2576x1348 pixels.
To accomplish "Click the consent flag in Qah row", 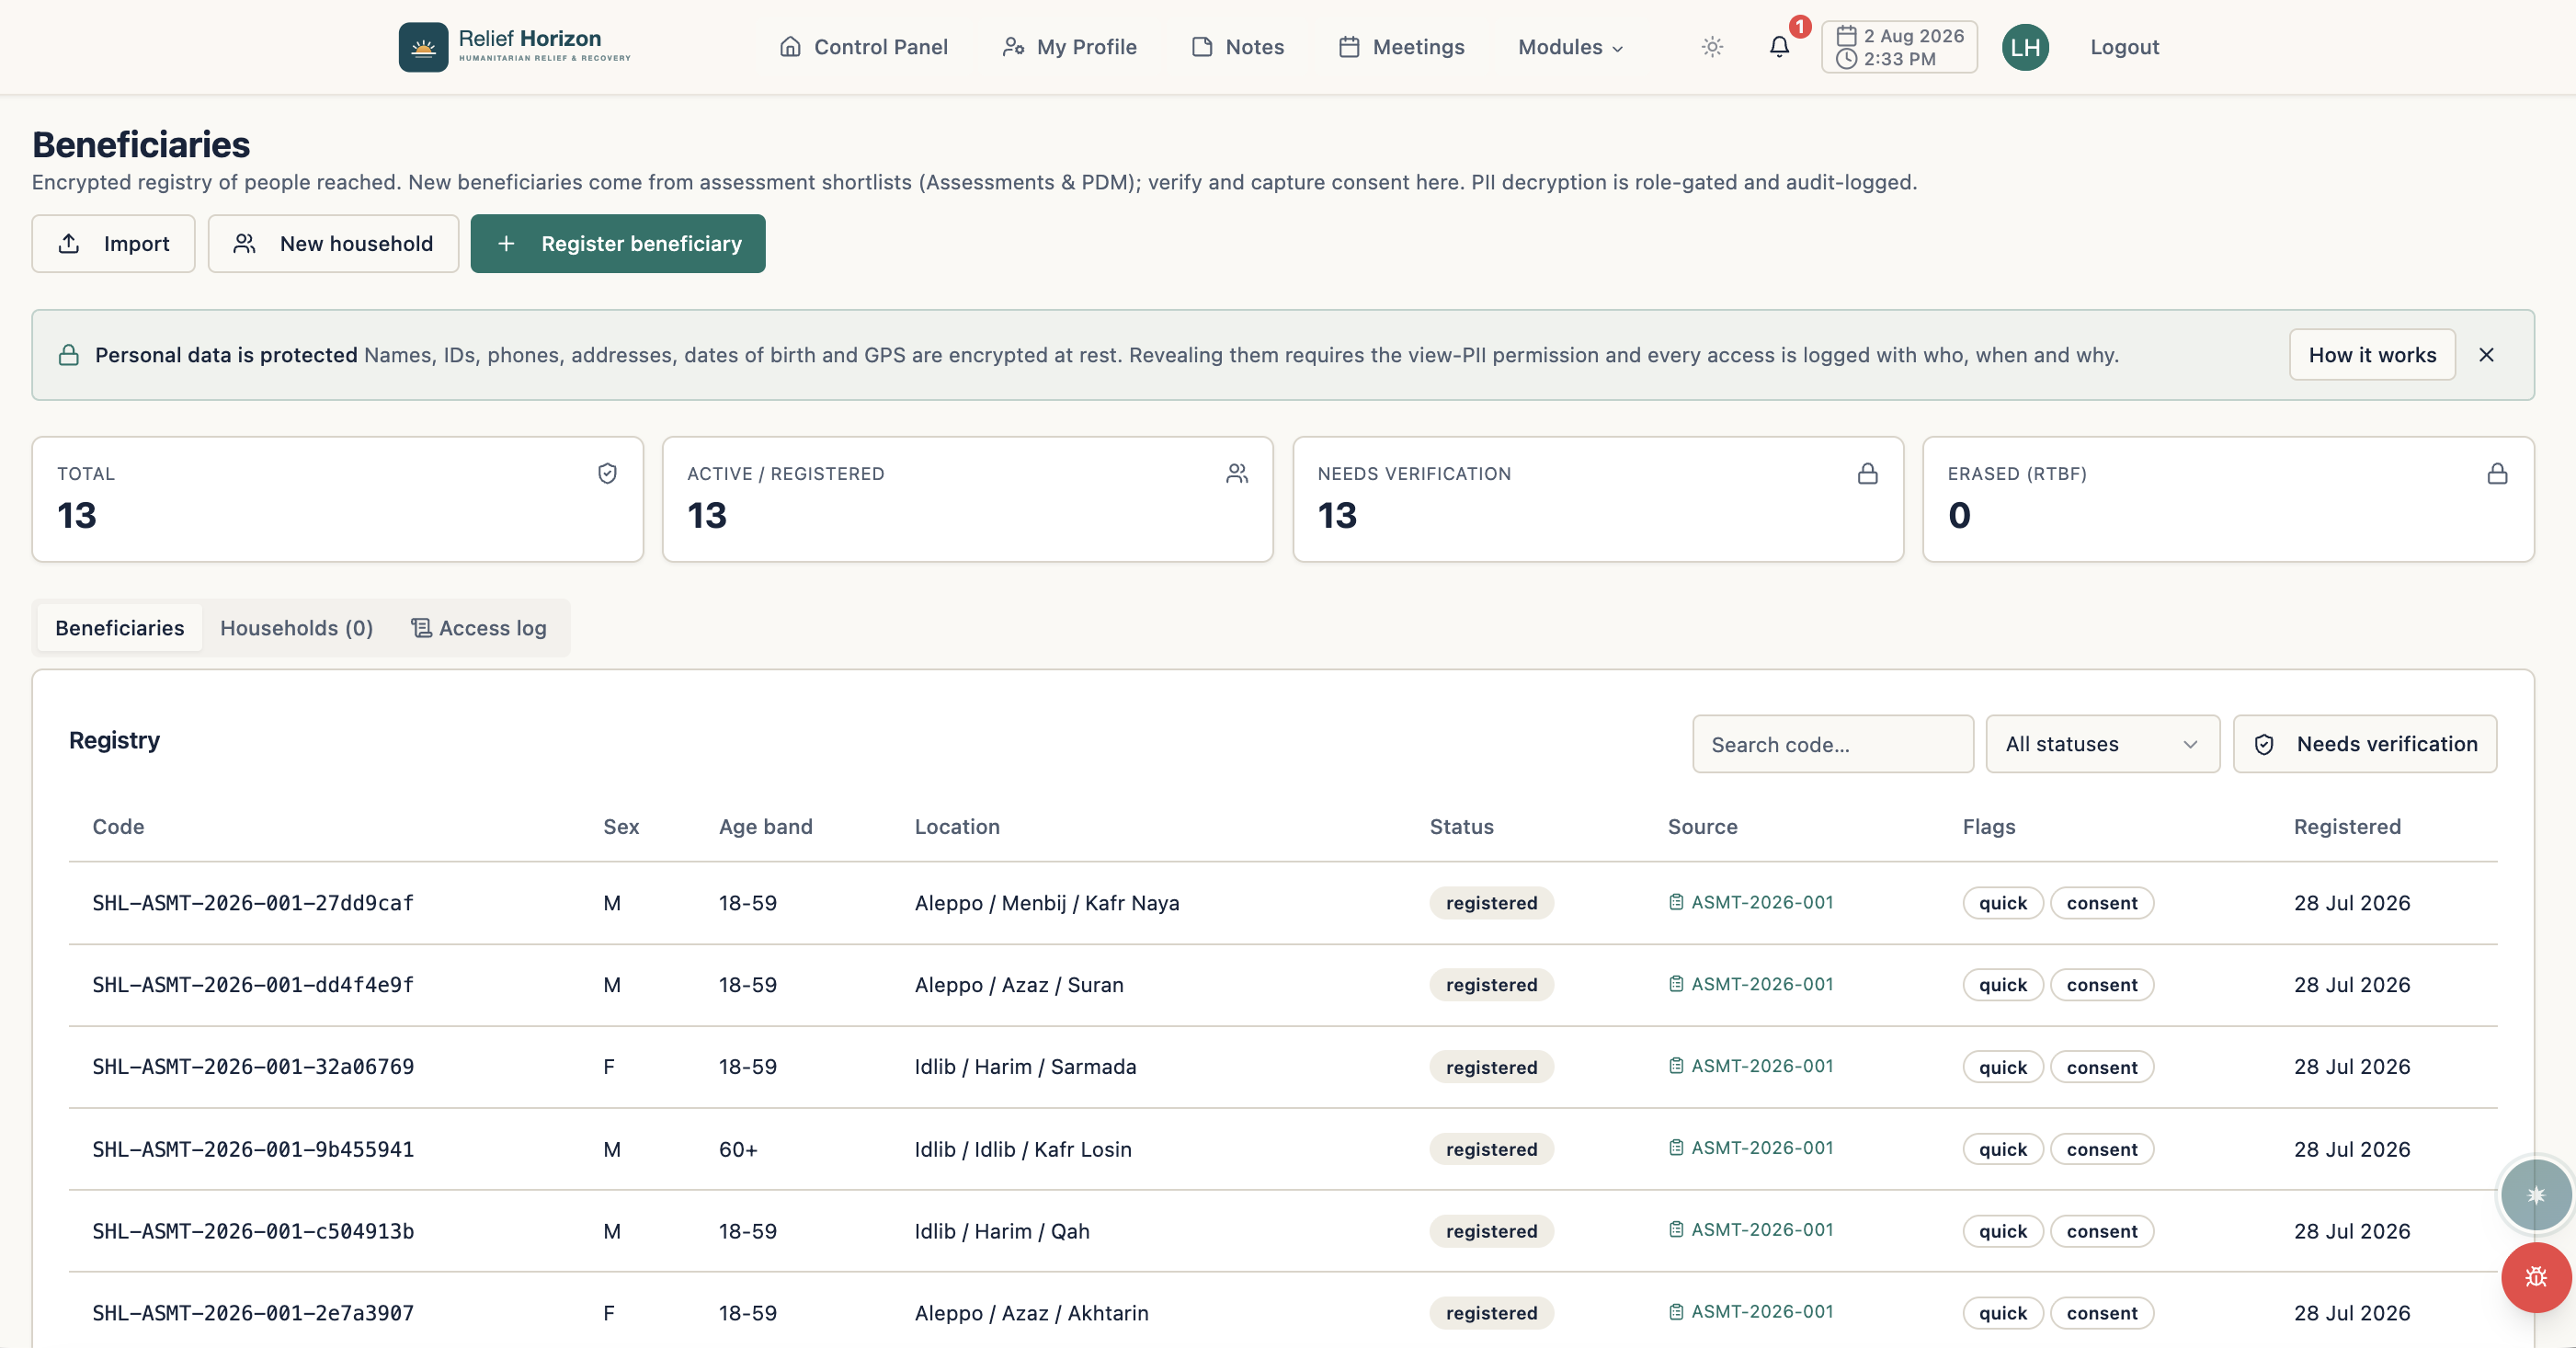I will coord(2102,1231).
